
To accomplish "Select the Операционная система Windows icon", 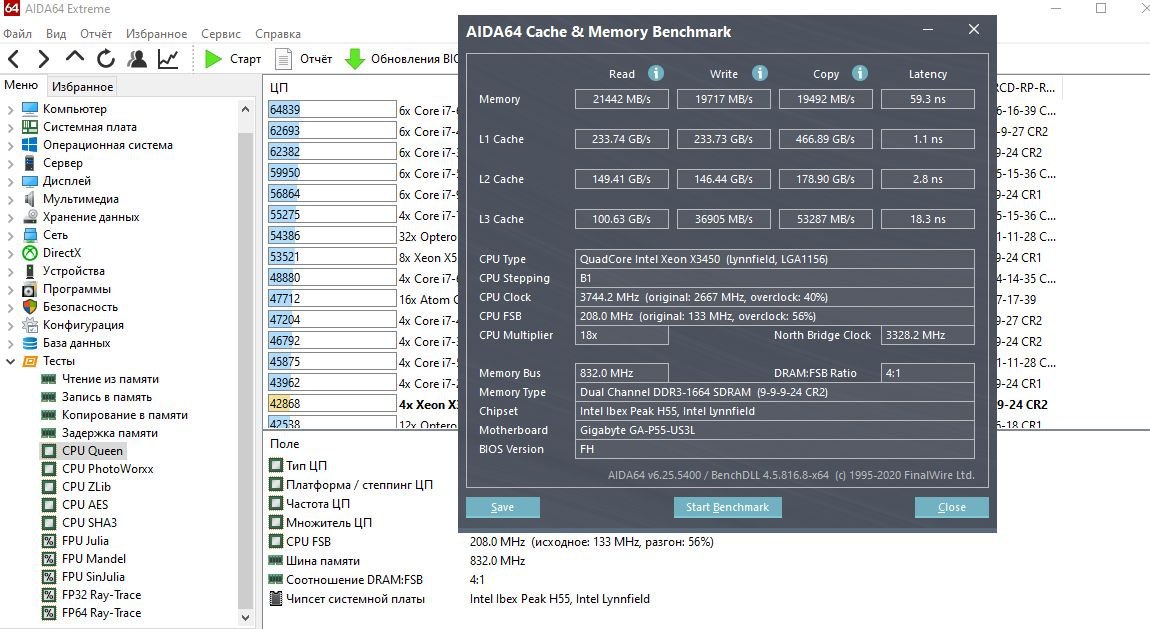I will [30, 144].
